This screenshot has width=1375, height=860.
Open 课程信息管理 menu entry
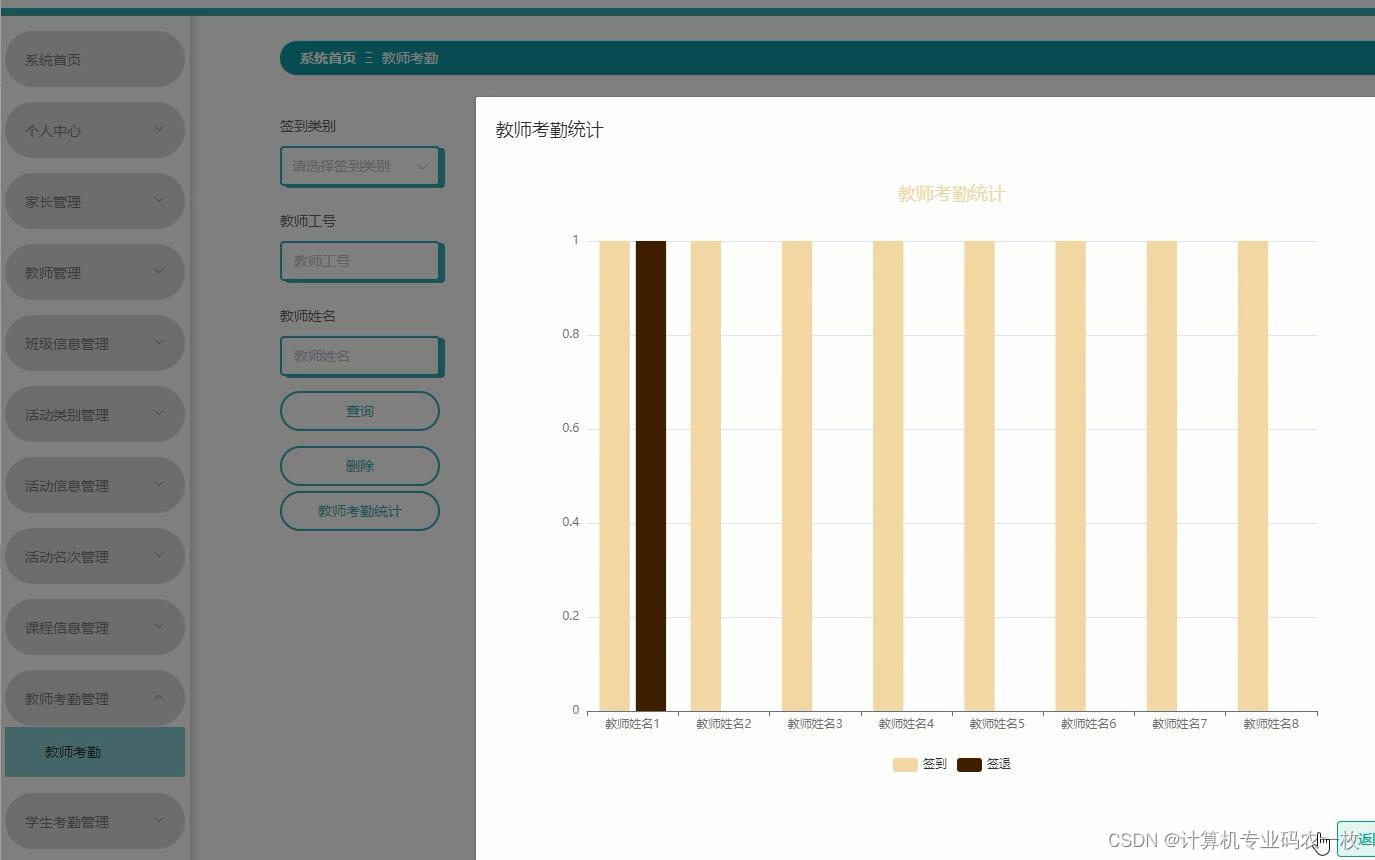pos(95,627)
